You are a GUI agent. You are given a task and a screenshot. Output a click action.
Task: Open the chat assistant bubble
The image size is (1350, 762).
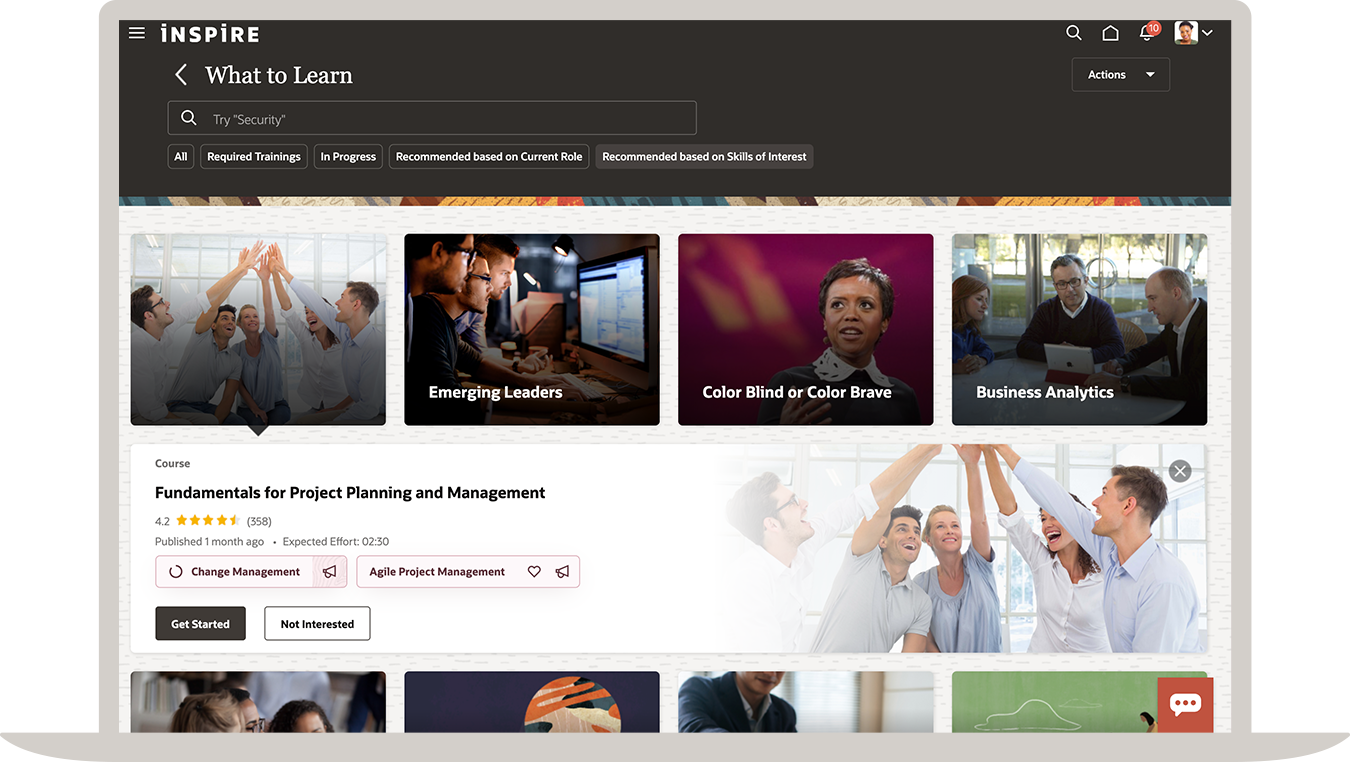(x=1185, y=705)
